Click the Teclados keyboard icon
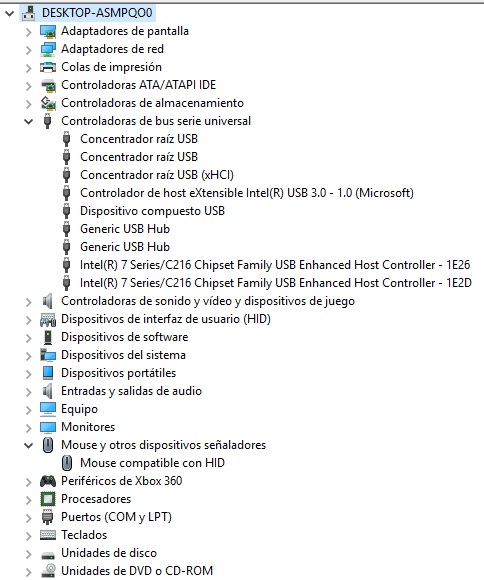 point(48,535)
